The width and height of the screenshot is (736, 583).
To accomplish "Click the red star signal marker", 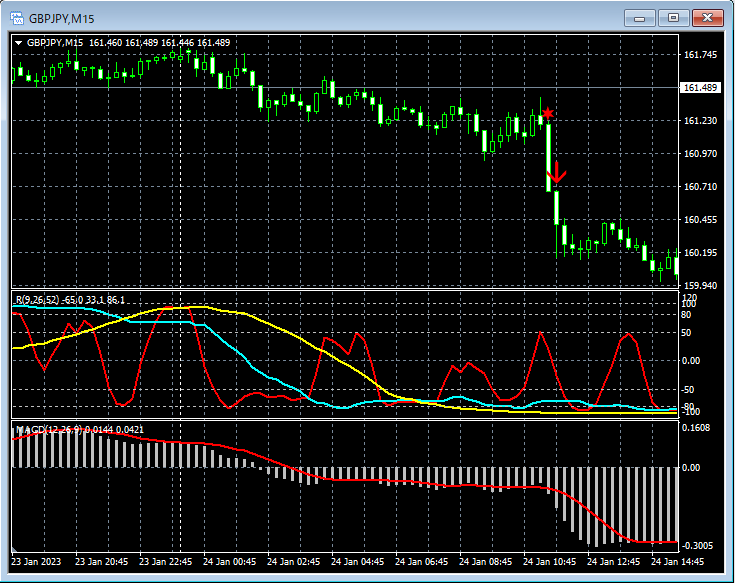I will (x=548, y=114).
